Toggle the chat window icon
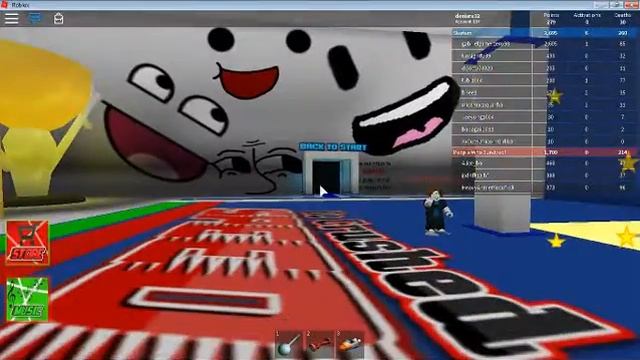Screen dimensions: 640x360 click(x=35, y=18)
